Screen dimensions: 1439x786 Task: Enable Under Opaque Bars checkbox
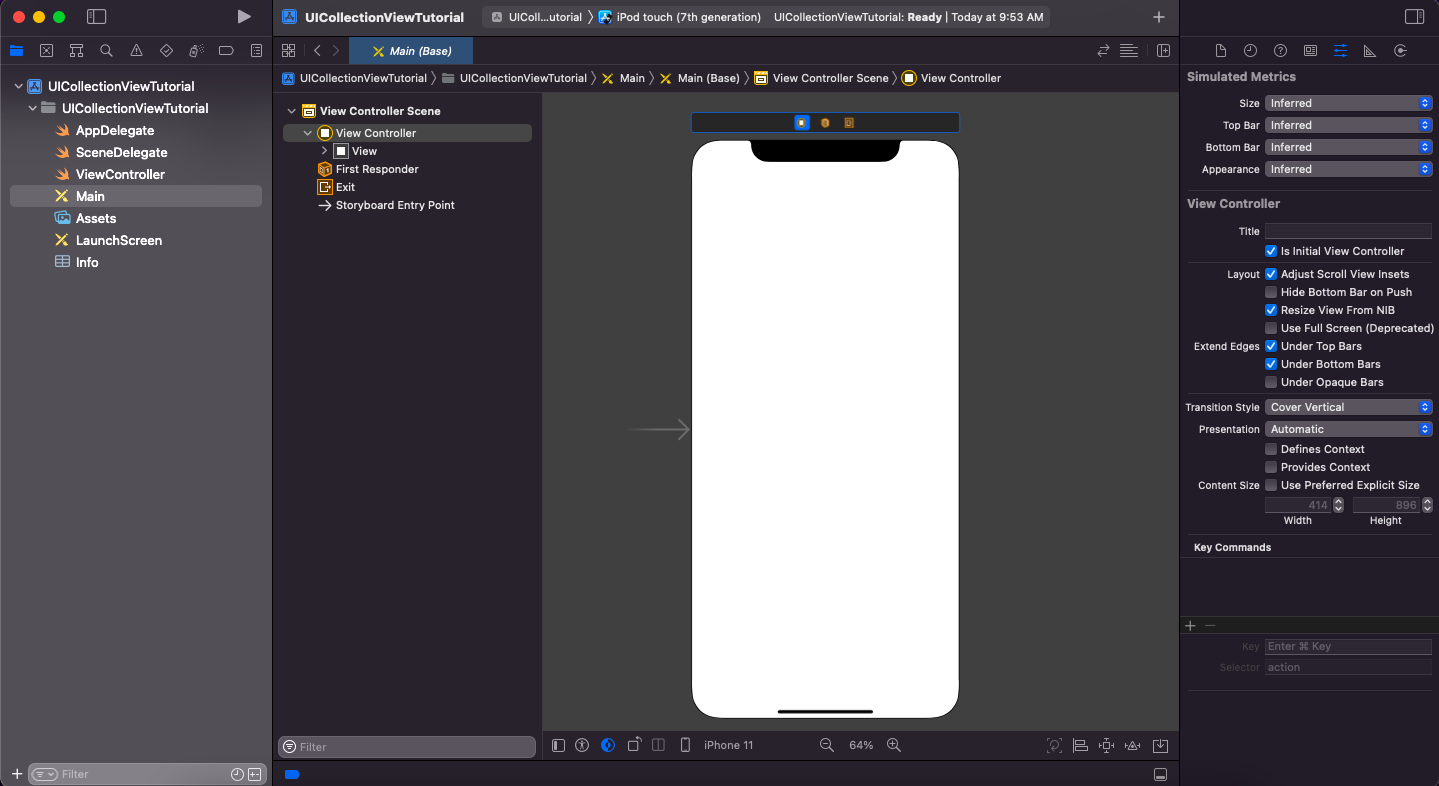pos(1271,382)
